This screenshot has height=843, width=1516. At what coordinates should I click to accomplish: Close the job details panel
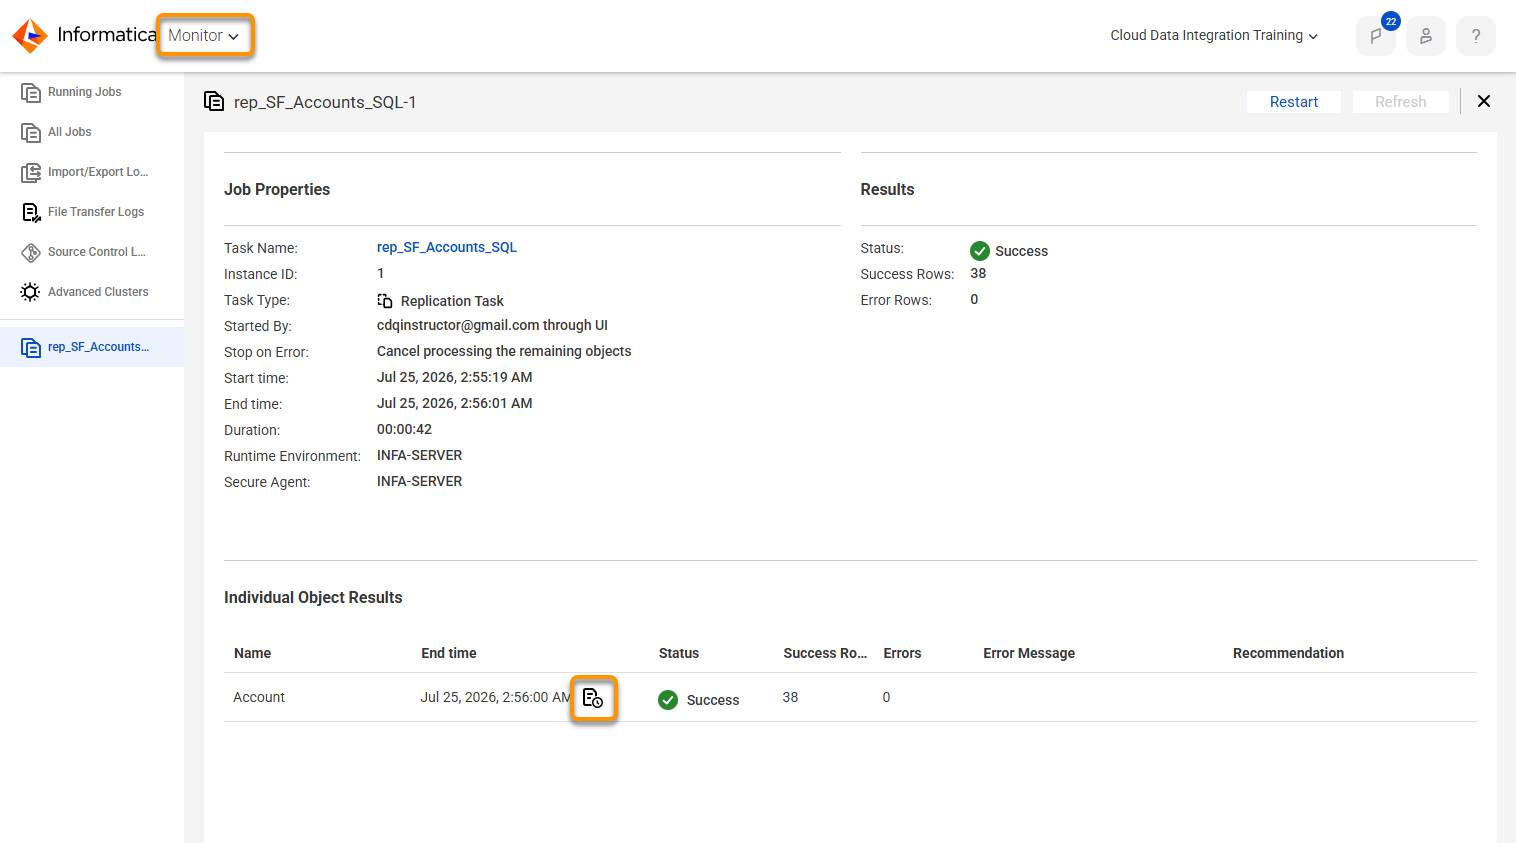(1484, 101)
